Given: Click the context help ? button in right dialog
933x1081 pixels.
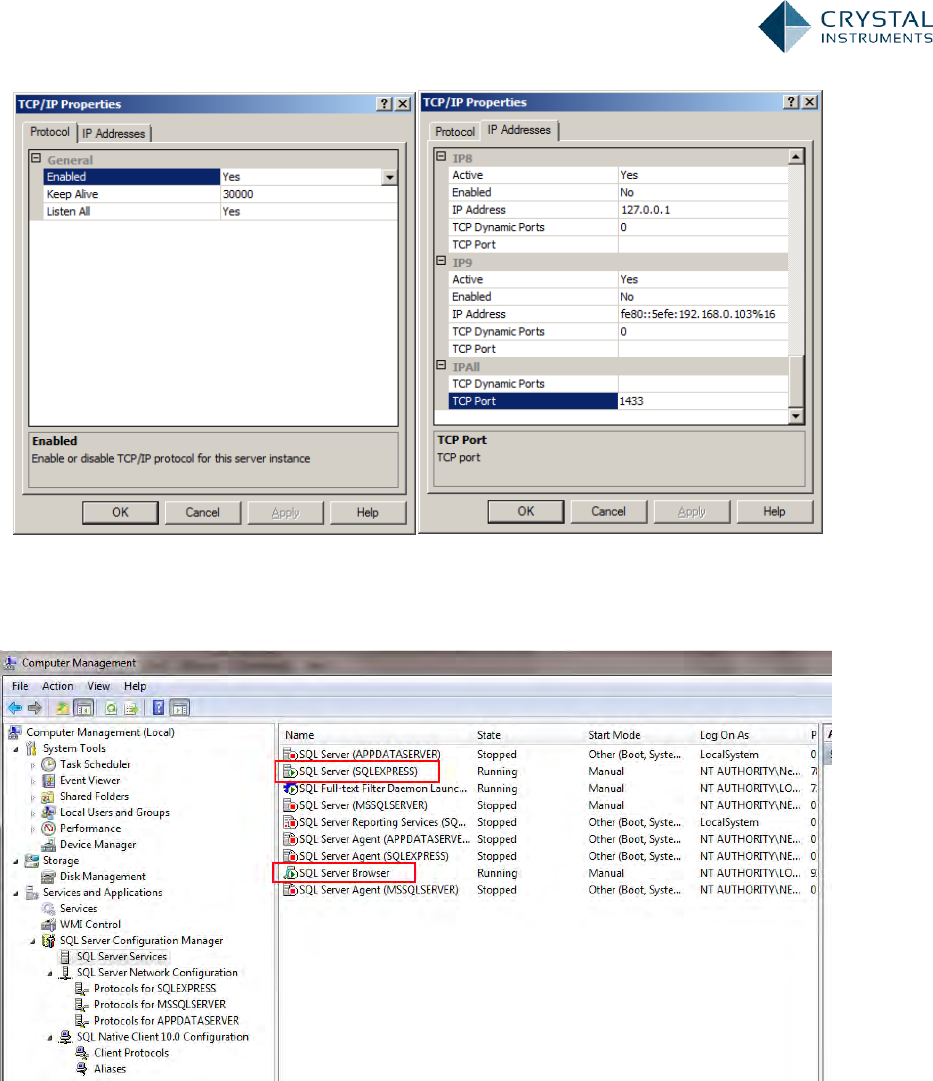Looking at the screenshot, I should pyautogui.click(x=792, y=102).
